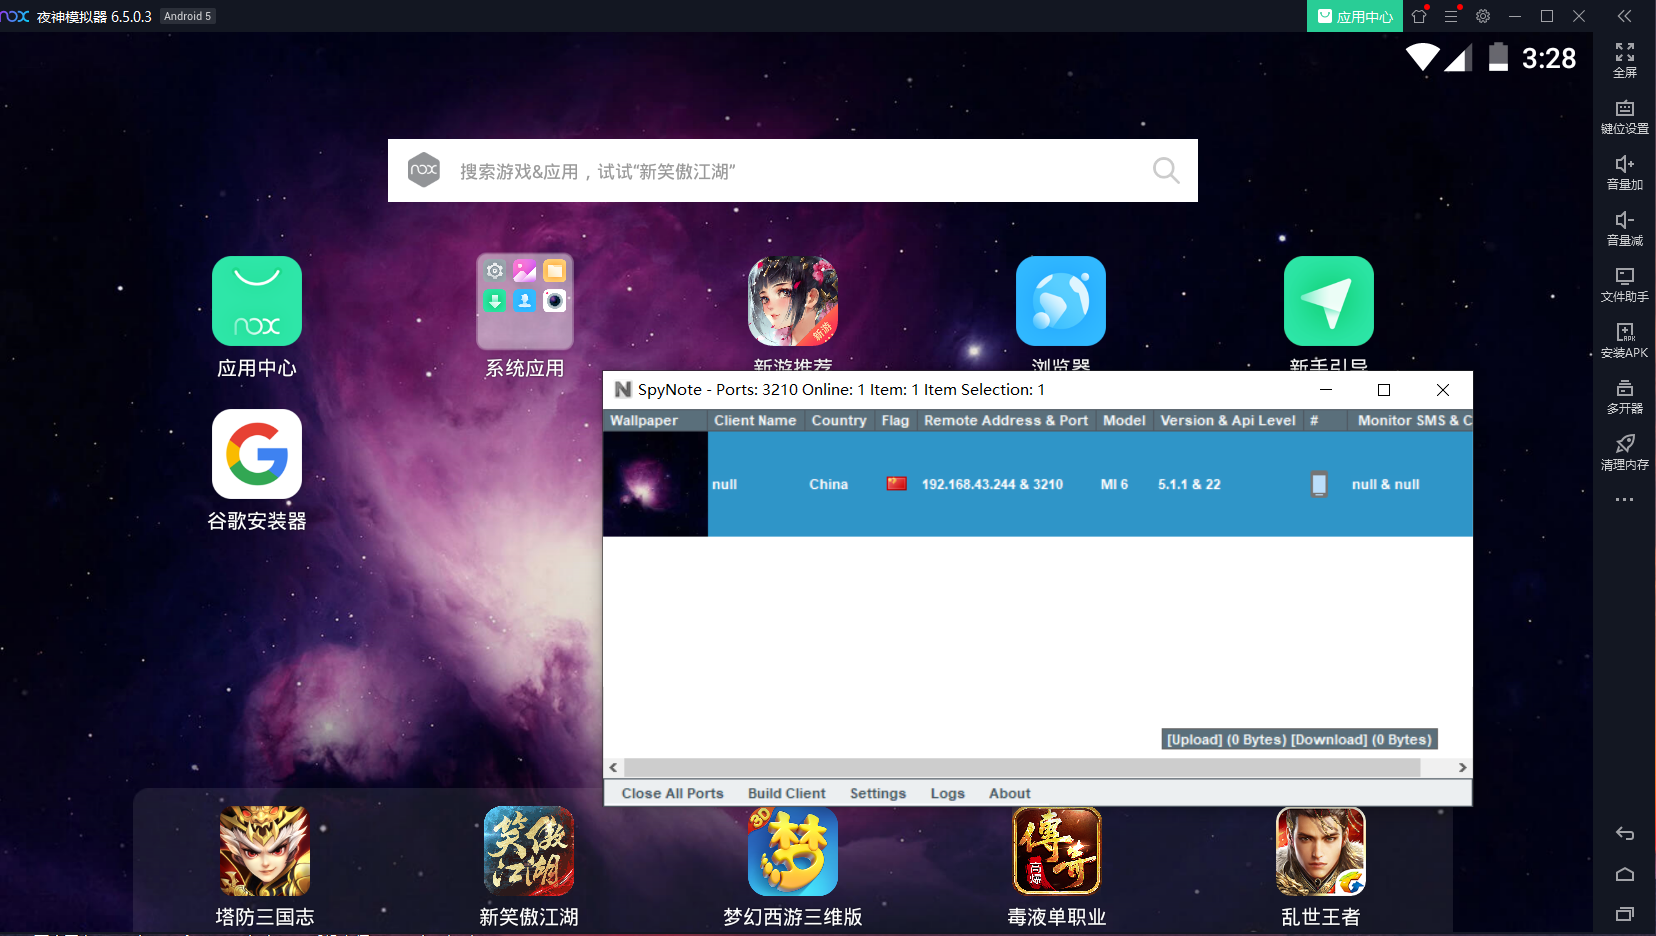
Task: Click the battery status icon
Action: tap(1498, 57)
